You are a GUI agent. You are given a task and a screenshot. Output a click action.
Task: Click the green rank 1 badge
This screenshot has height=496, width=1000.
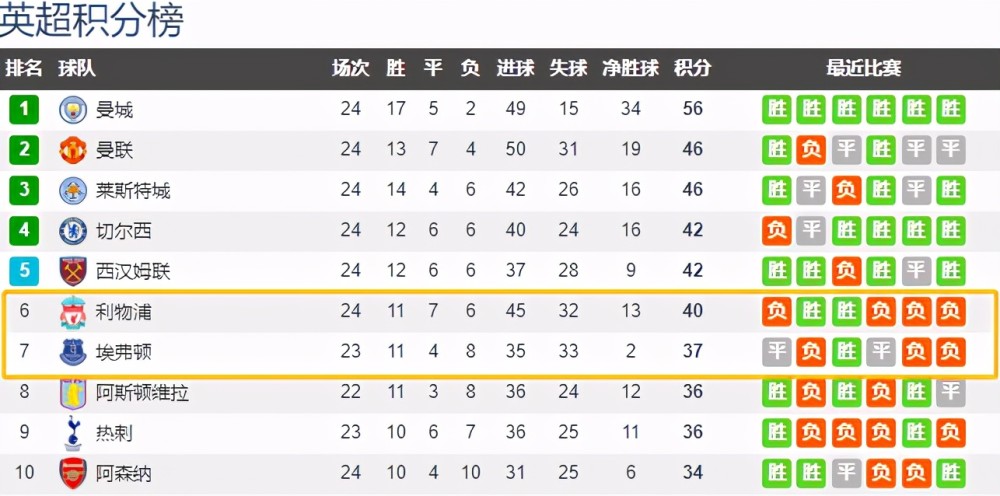tap(24, 109)
